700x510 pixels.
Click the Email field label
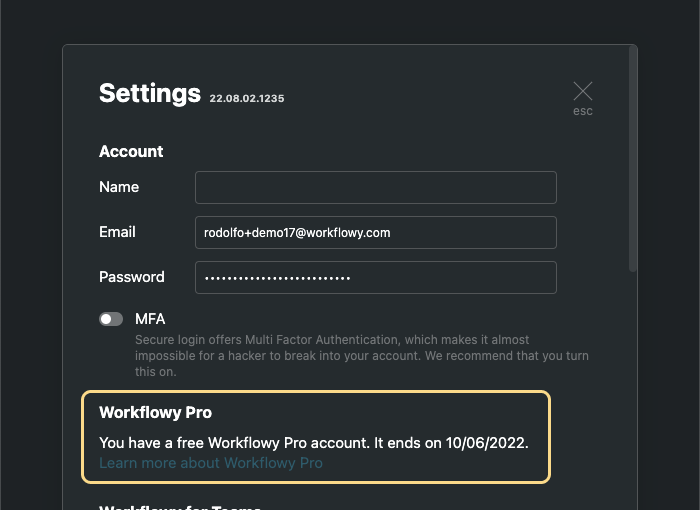click(x=117, y=232)
